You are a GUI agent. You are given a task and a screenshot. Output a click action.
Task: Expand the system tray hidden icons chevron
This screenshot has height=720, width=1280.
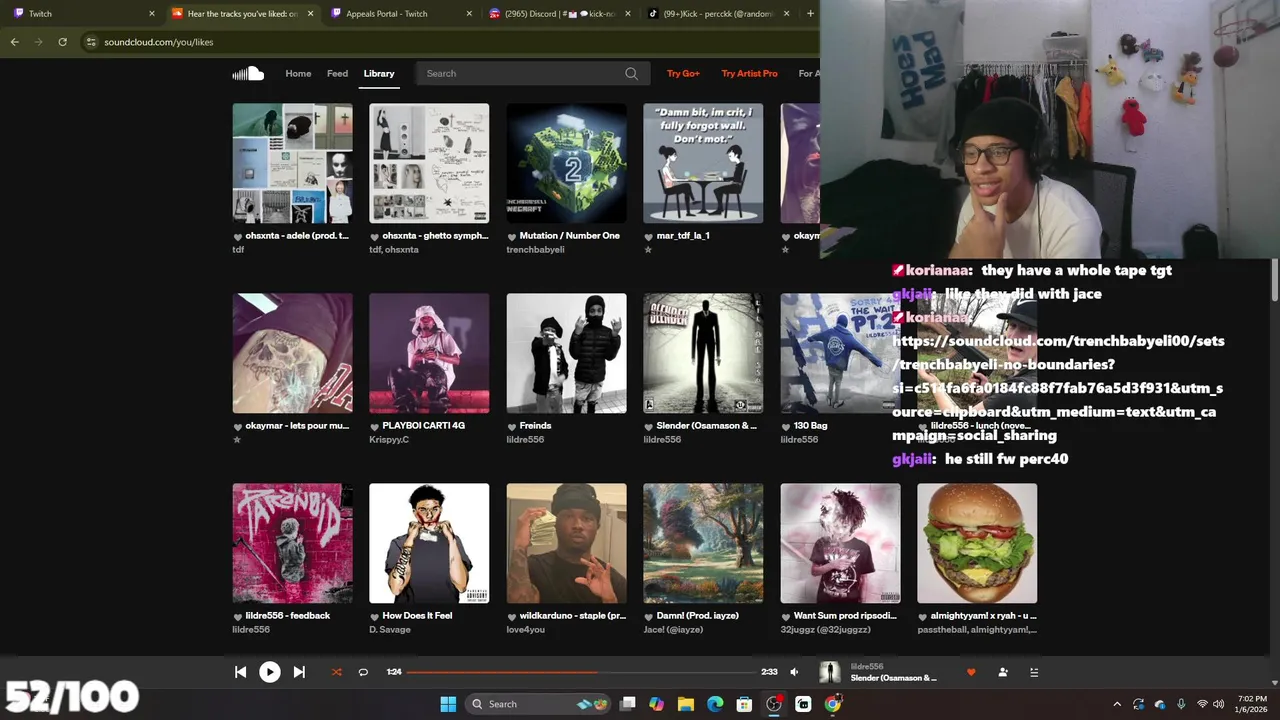click(x=1117, y=704)
